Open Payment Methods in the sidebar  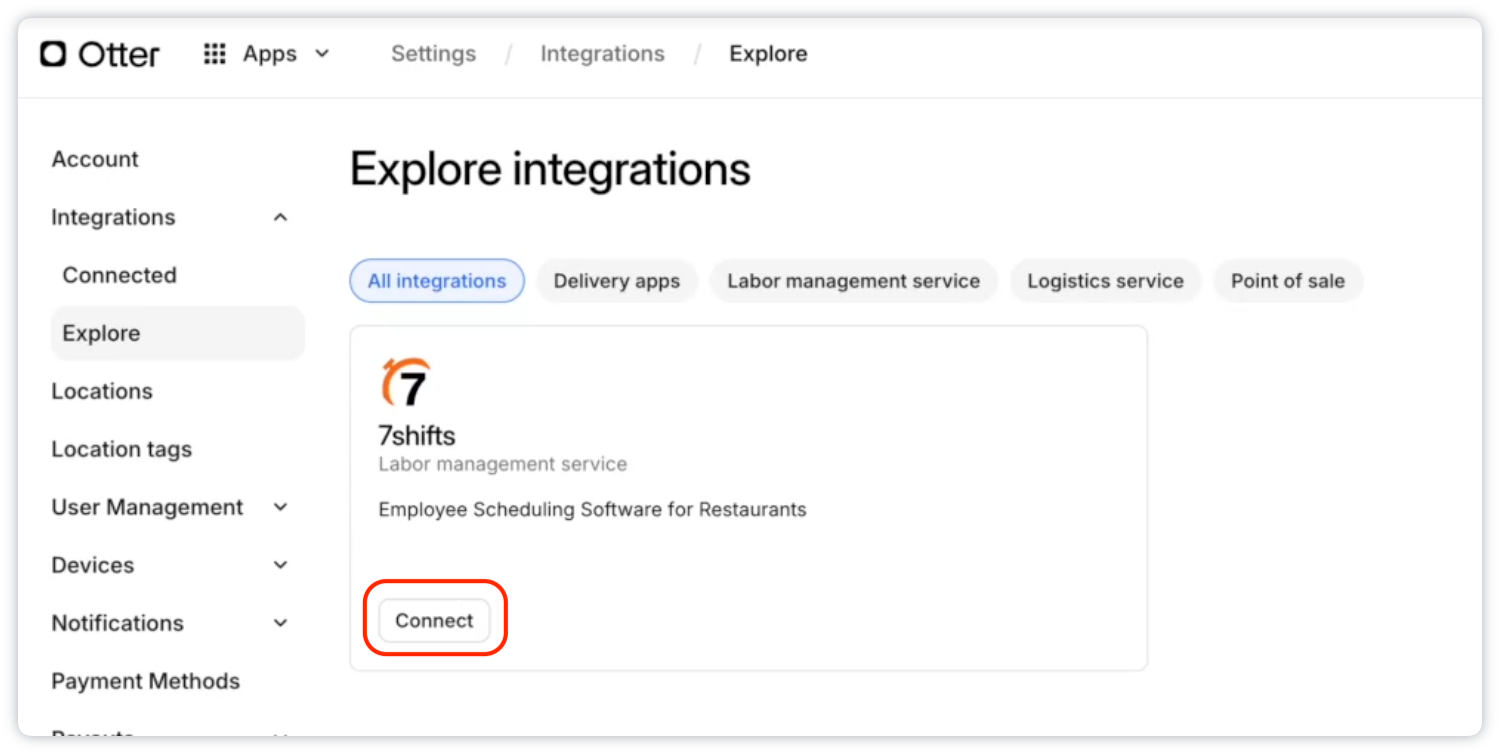coord(146,682)
